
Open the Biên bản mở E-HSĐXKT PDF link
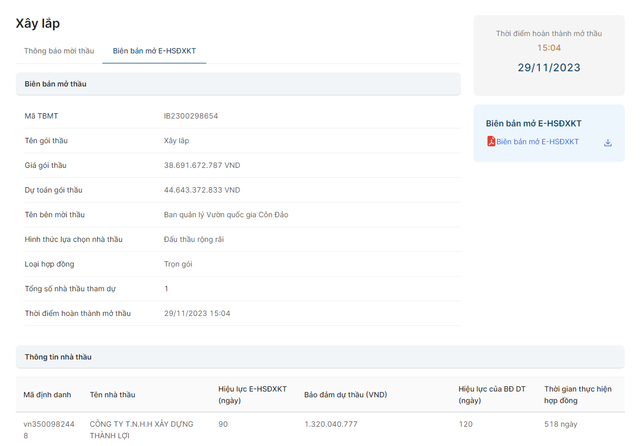(537, 142)
